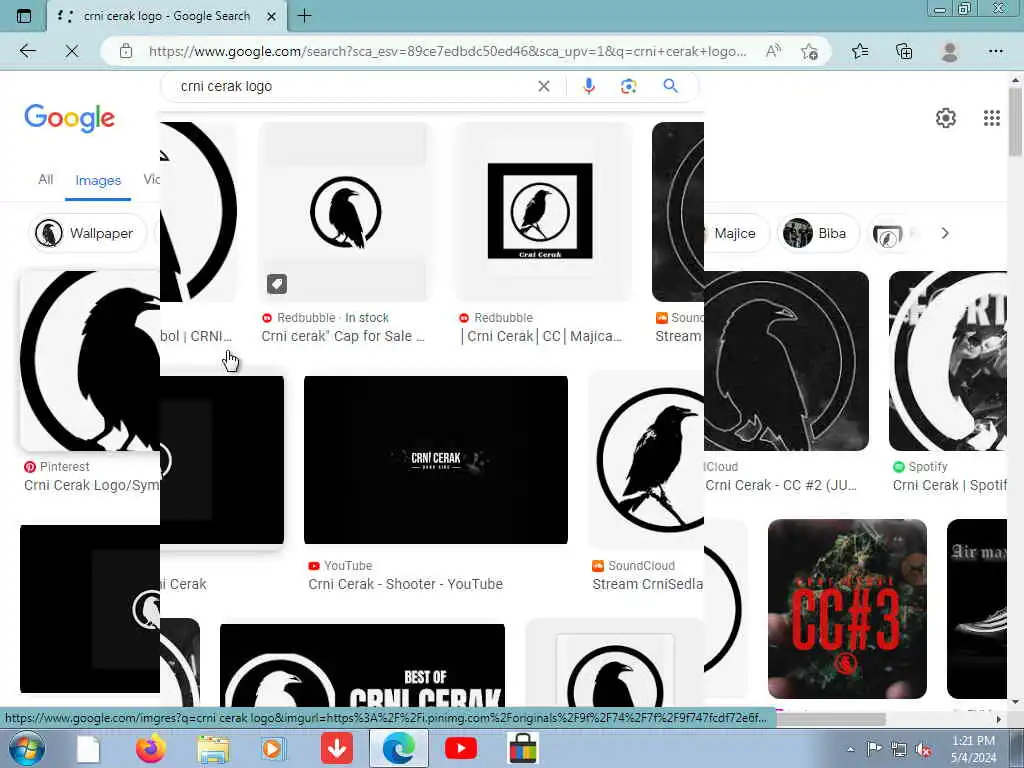Screen dimensions: 1024x768
Task: Open the framed Crni Cerak Redbubble thumbnail
Action: coord(541,212)
